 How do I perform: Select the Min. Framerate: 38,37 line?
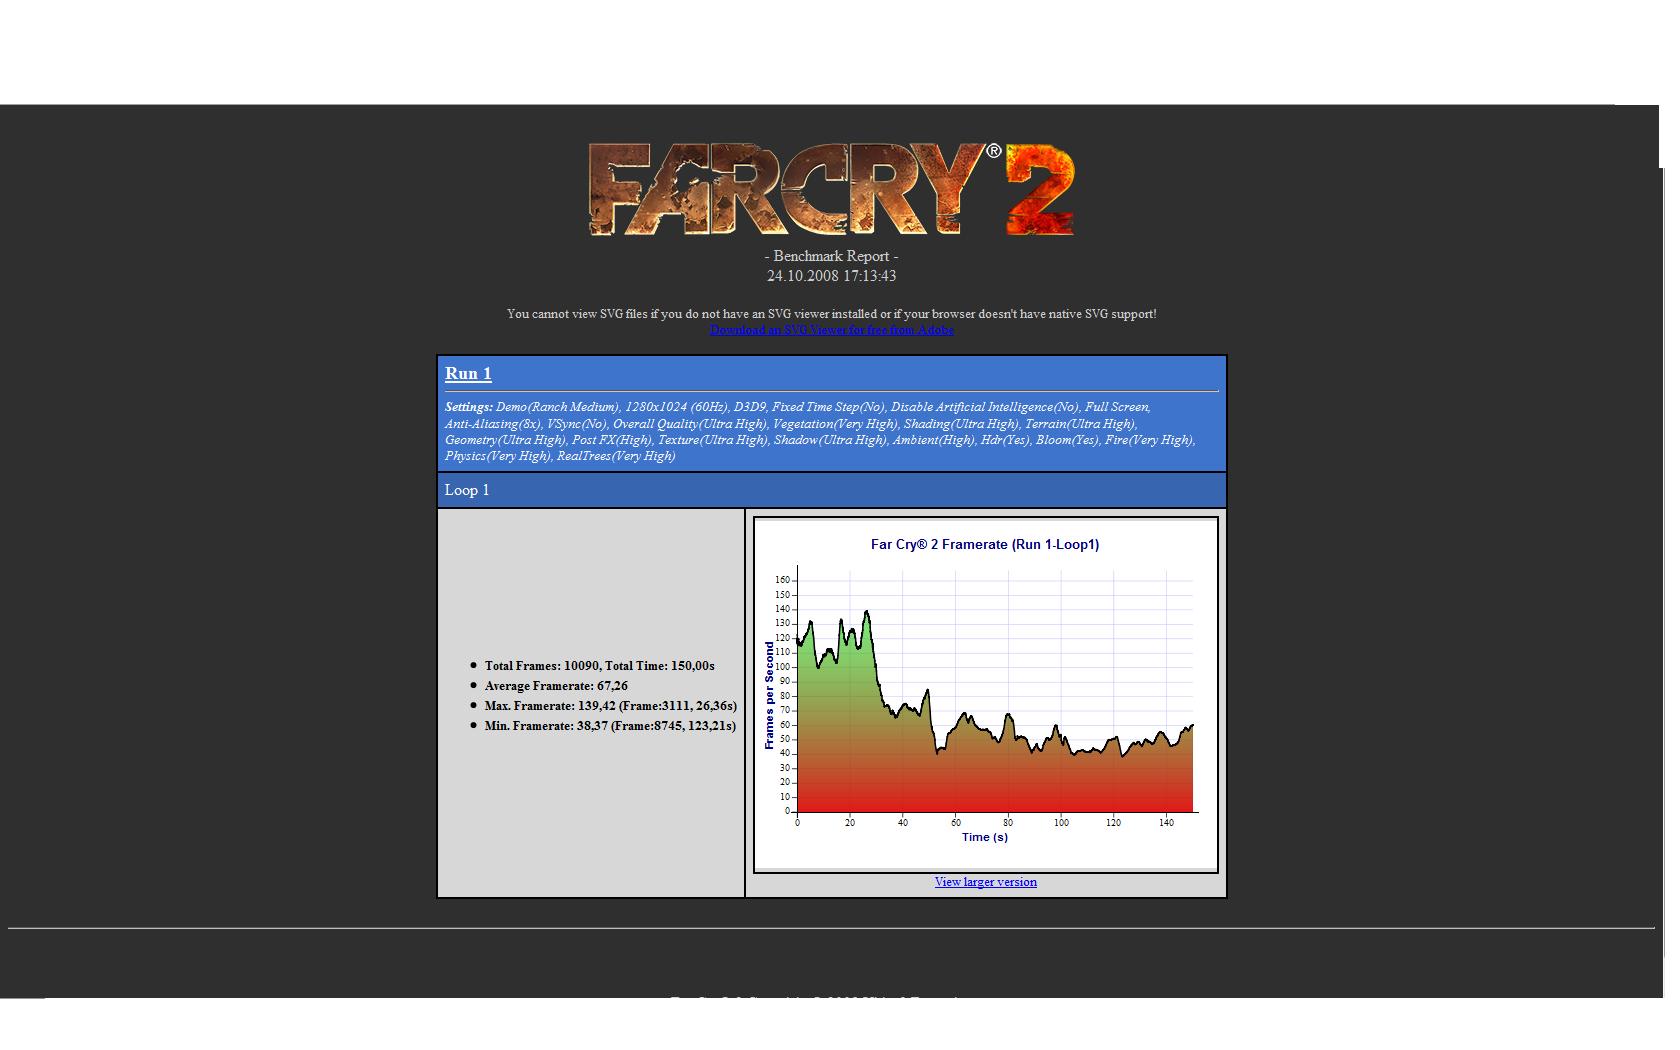[610, 726]
